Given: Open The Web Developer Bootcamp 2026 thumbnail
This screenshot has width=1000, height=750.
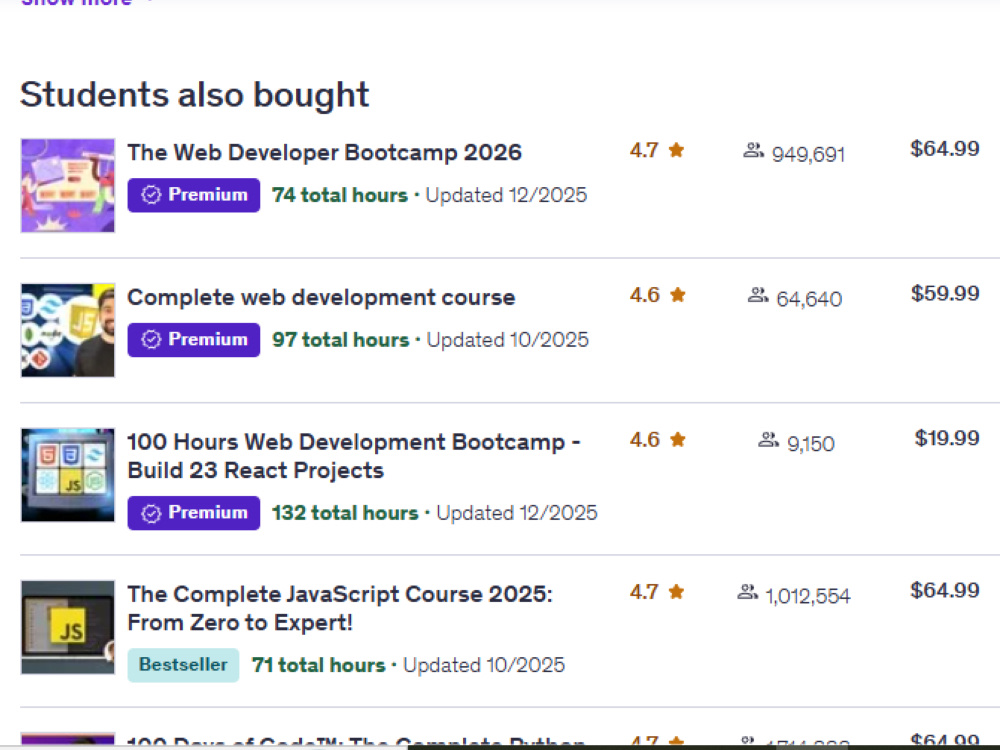Looking at the screenshot, I should click(68, 186).
